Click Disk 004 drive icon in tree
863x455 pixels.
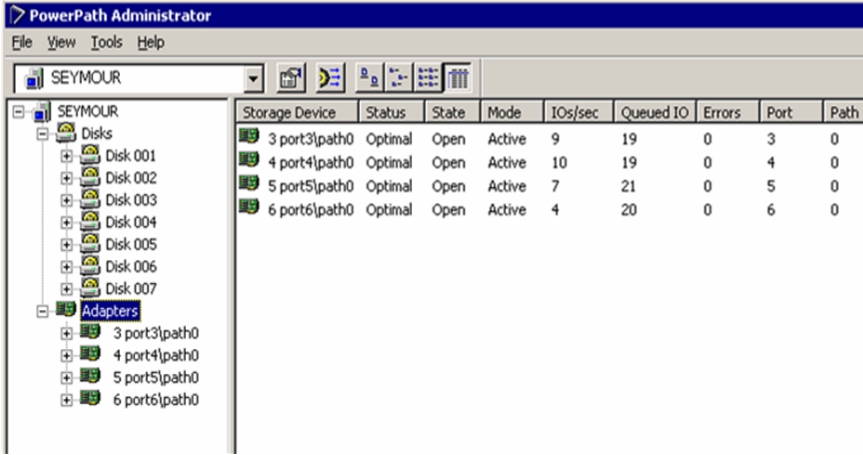tap(90, 221)
